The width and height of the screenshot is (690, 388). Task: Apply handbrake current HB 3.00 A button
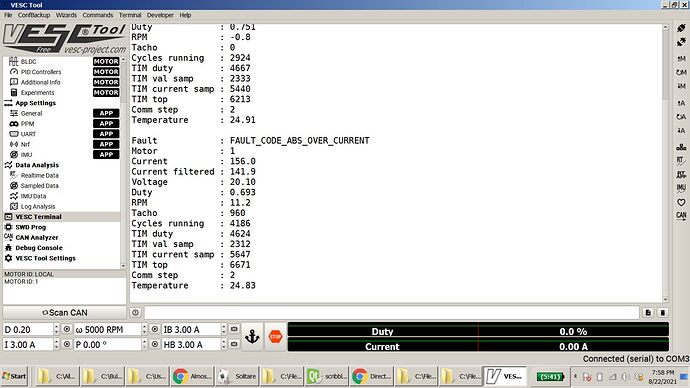click(x=234, y=344)
